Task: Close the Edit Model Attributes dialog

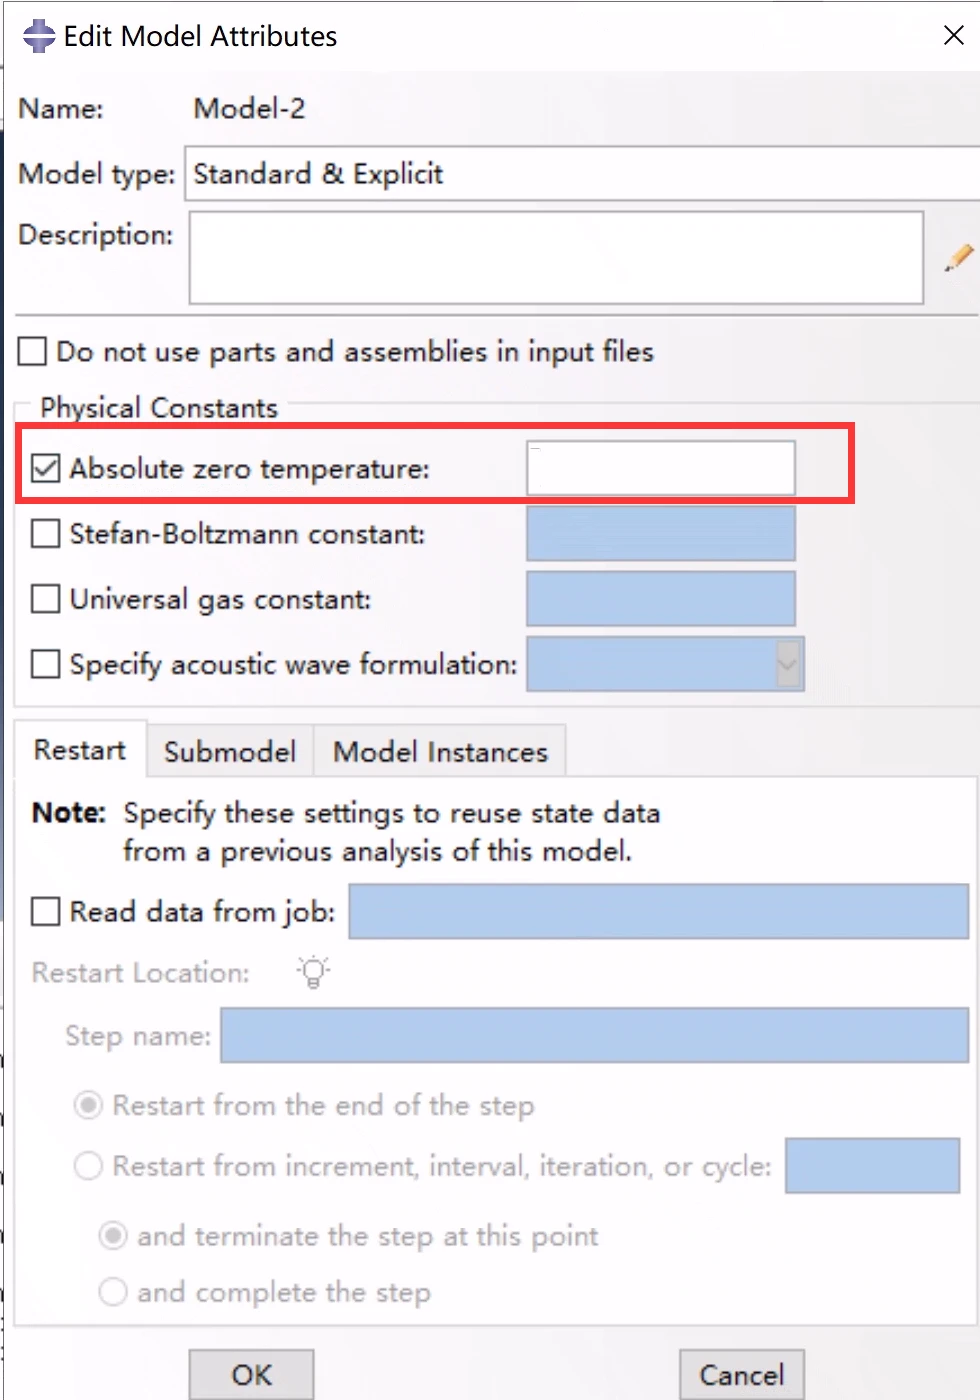Action: [953, 36]
